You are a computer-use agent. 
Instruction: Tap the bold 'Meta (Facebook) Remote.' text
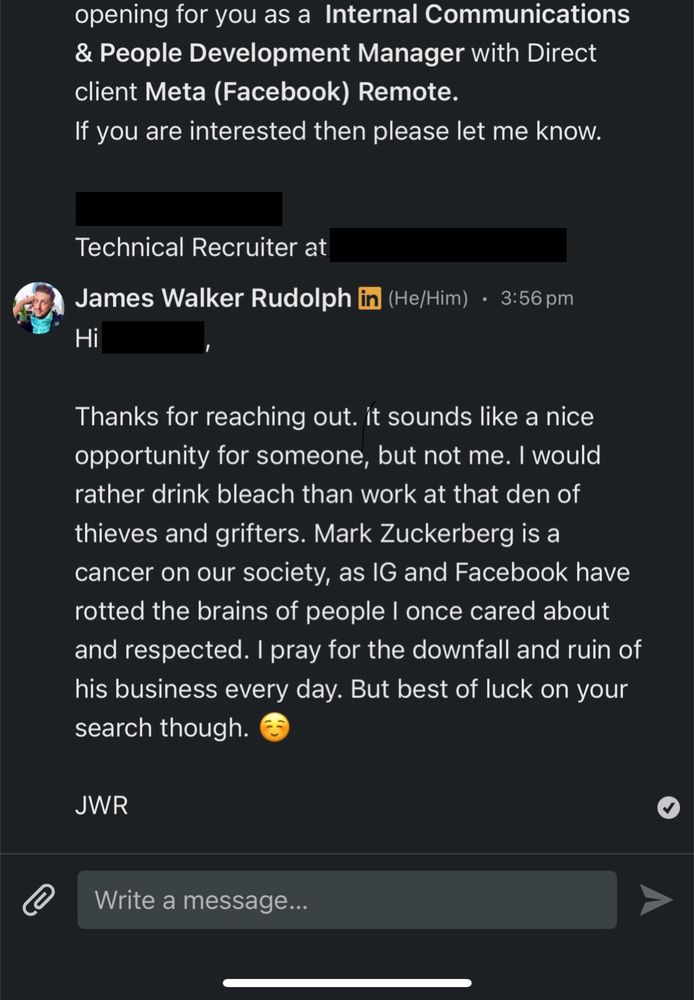(301, 92)
